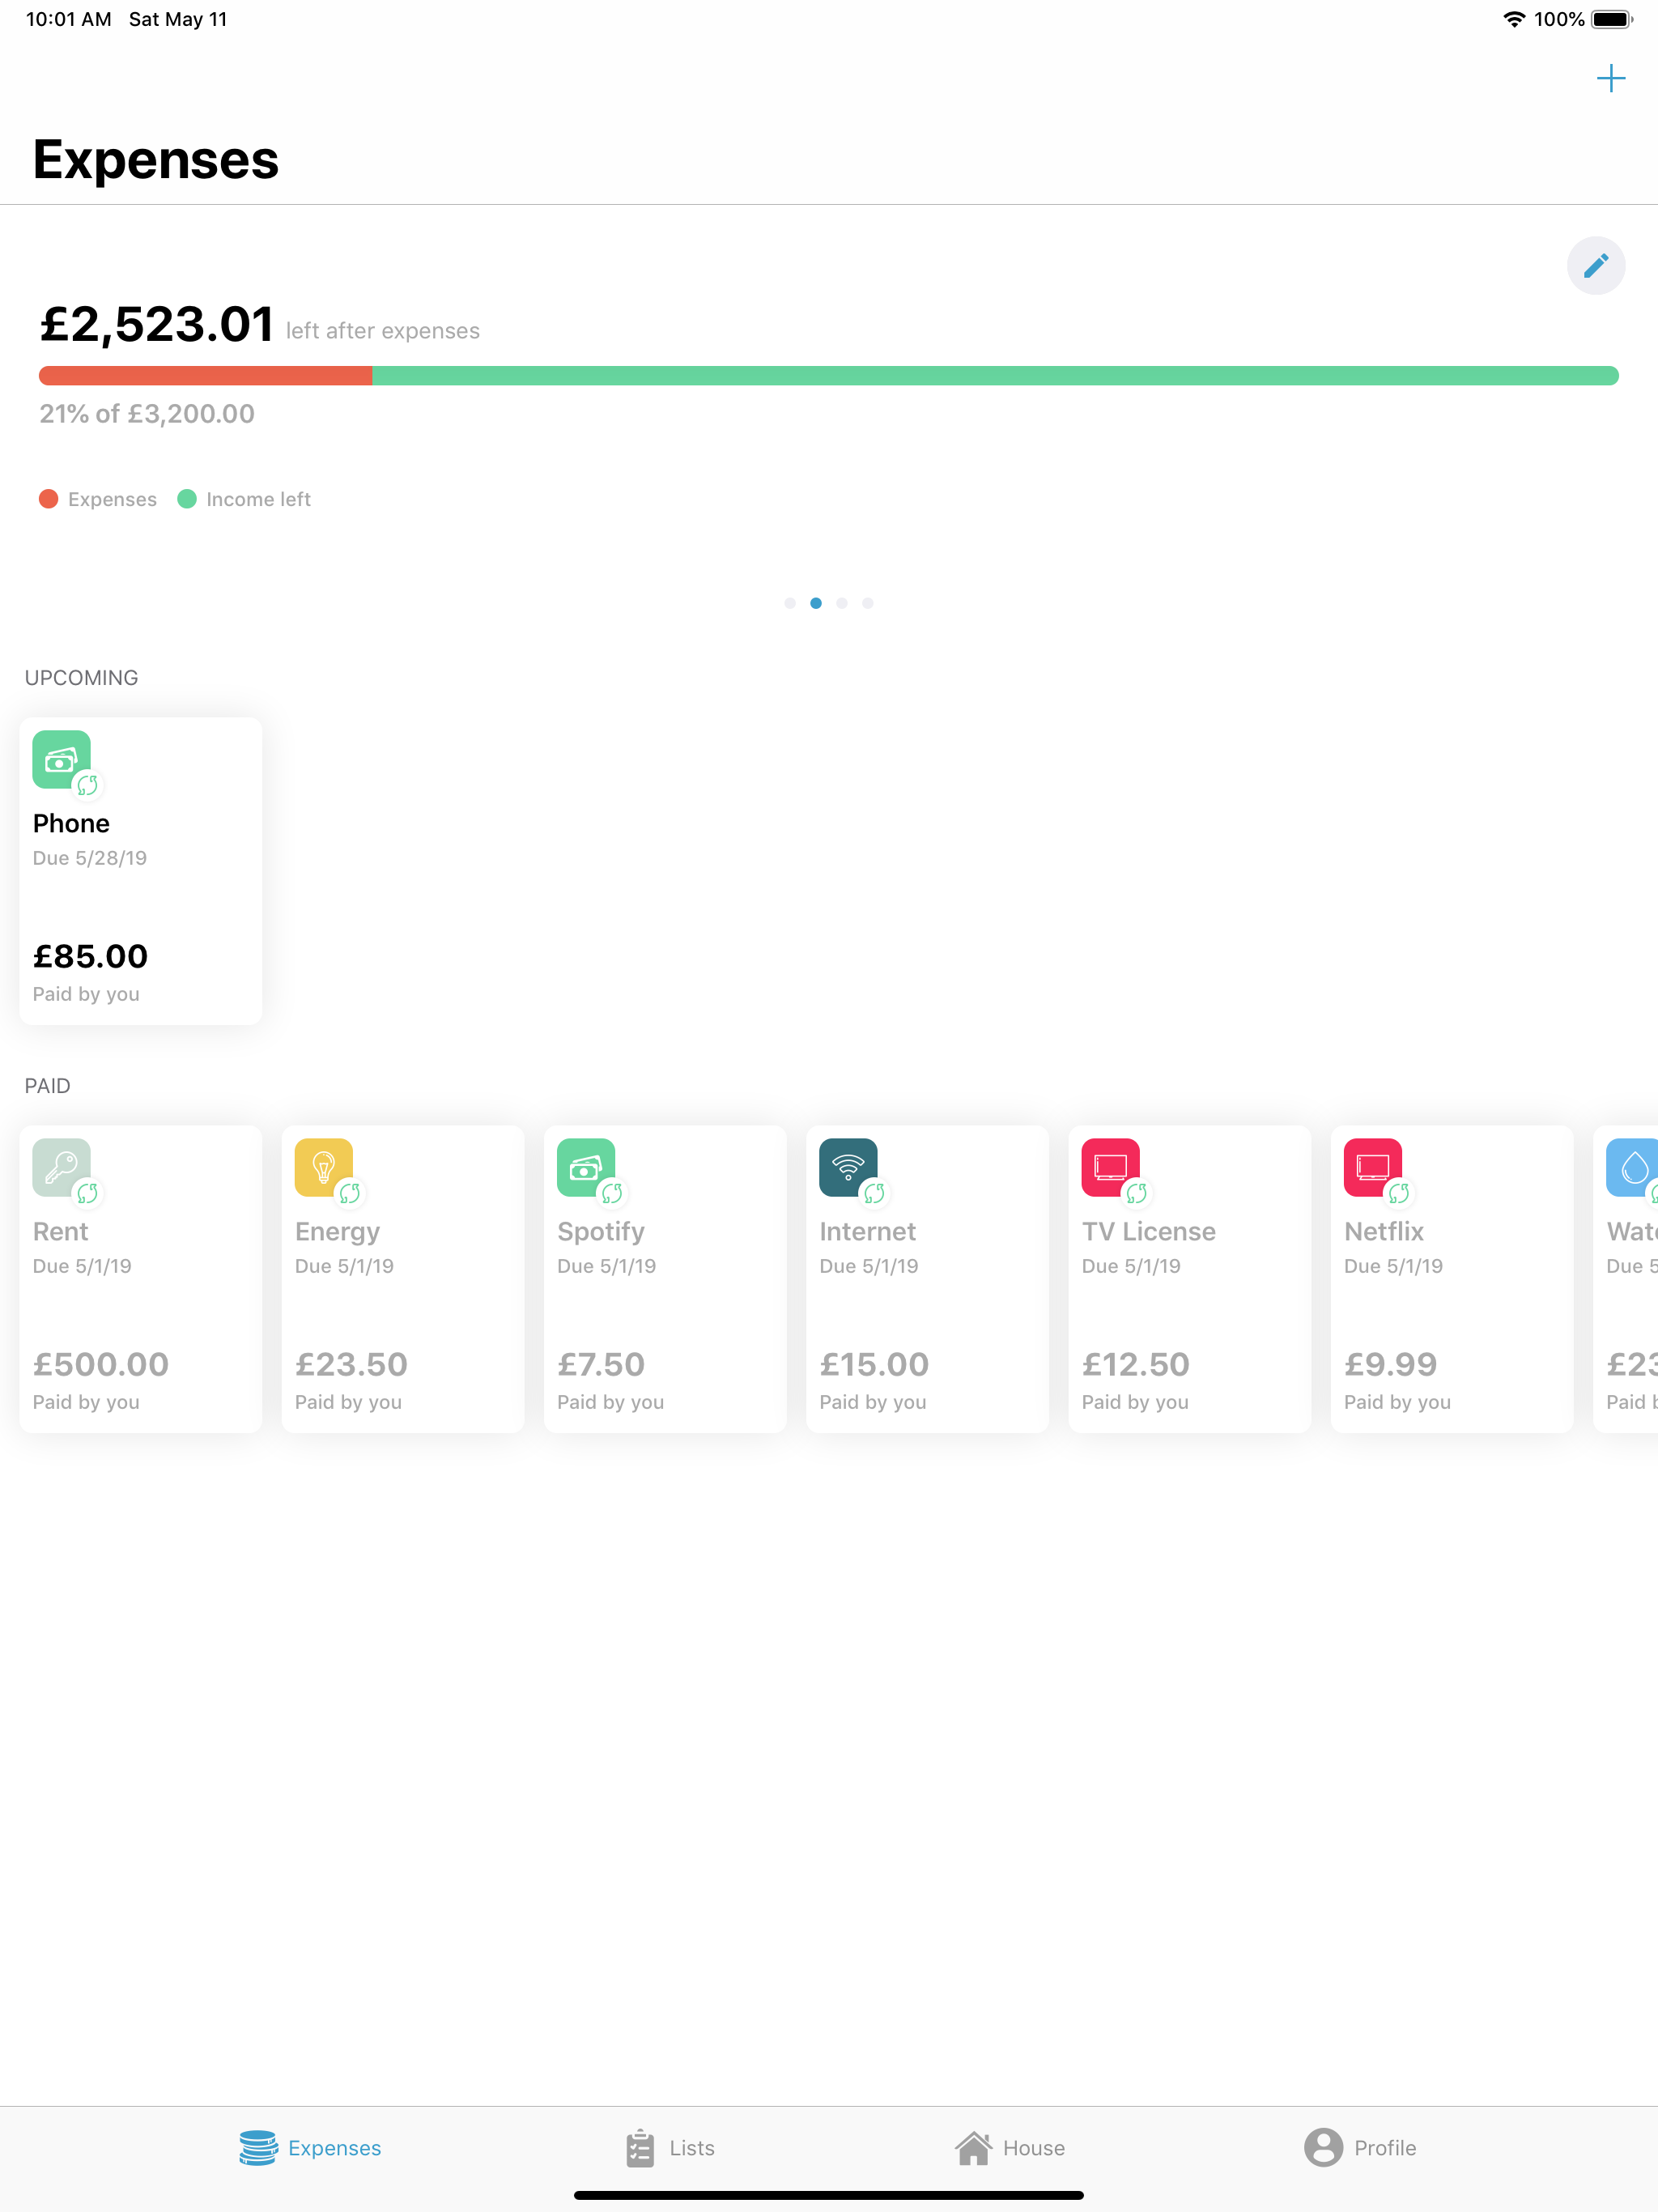Screen dimensions: 1658x2212
Task: Tap the 'left after expenses' caption
Action: coord(383,331)
